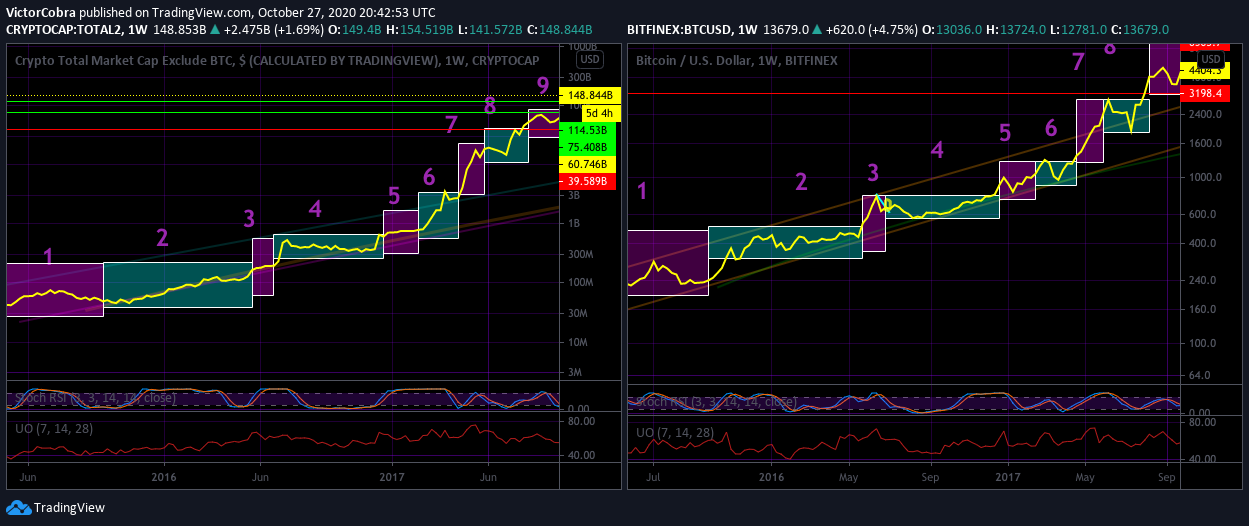This screenshot has width=1249, height=526.
Task: Click the purple wave label 4 on Bitcoin chart
Action: [x=937, y=151]
